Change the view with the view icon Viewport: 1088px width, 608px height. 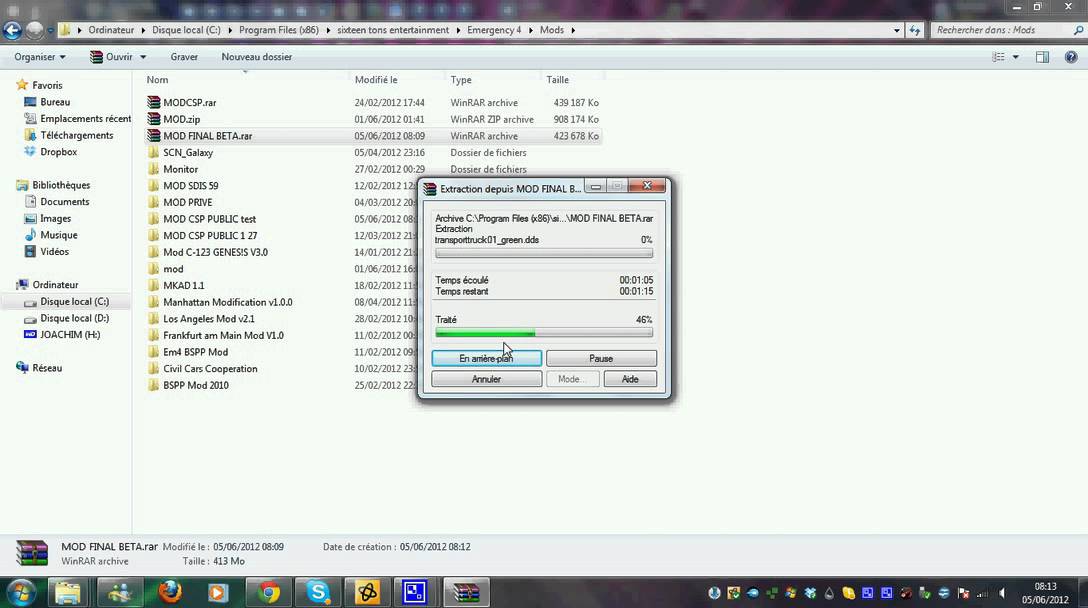998,57
